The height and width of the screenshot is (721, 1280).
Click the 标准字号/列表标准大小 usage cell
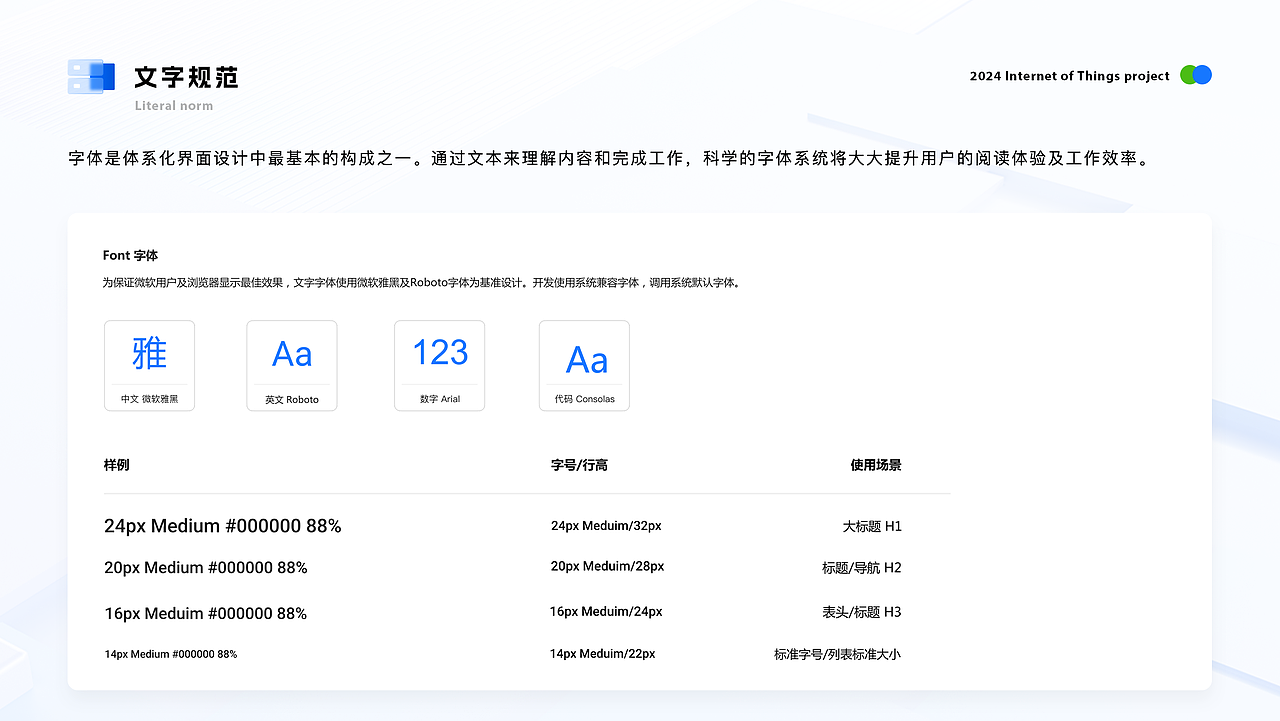[x=838, y=654]
